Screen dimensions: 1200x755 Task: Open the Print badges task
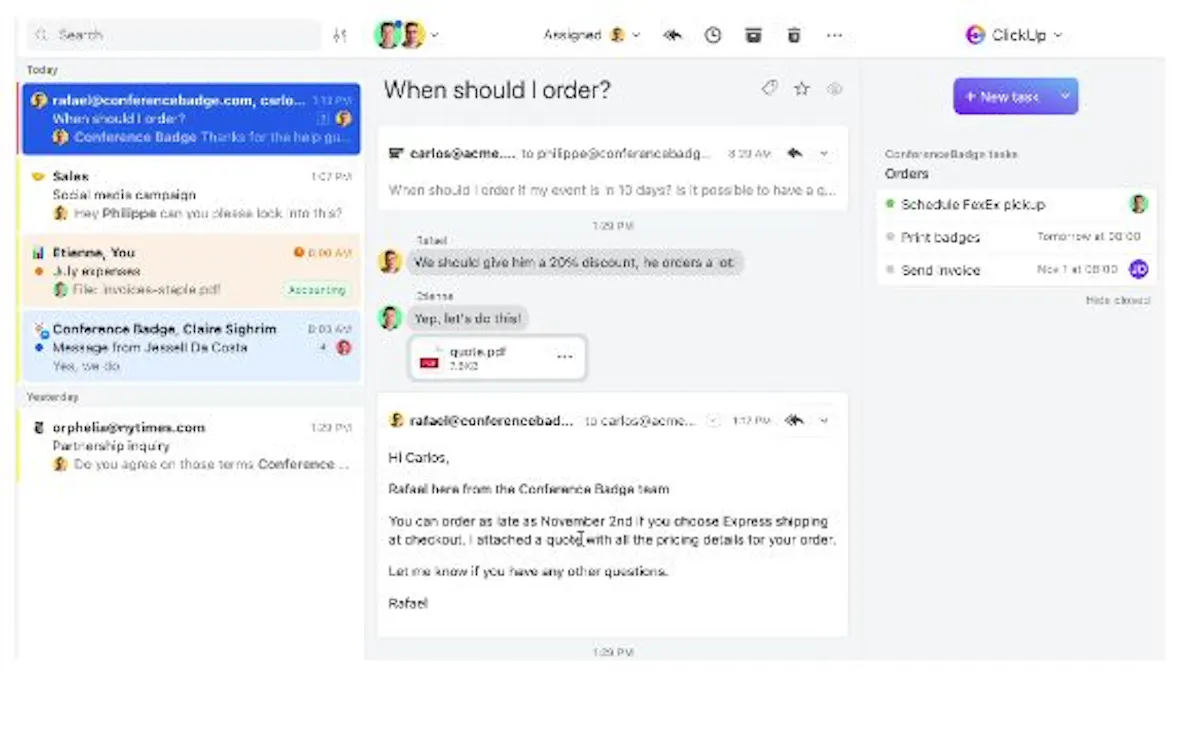(x=1016, y=237)
